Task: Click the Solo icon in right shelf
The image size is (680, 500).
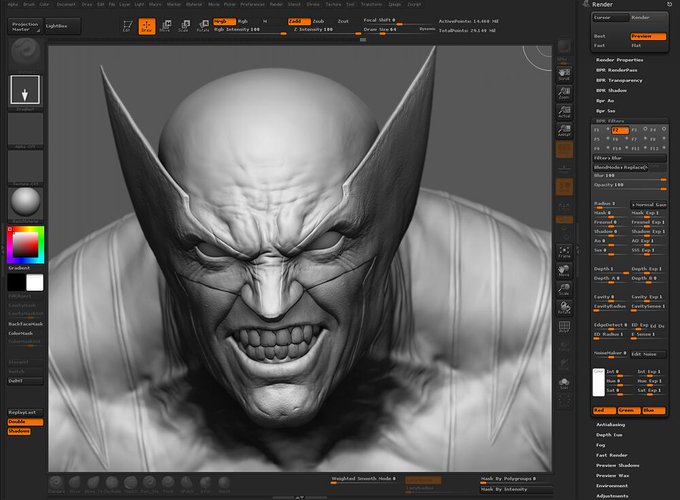Action: tap(564, 383)
